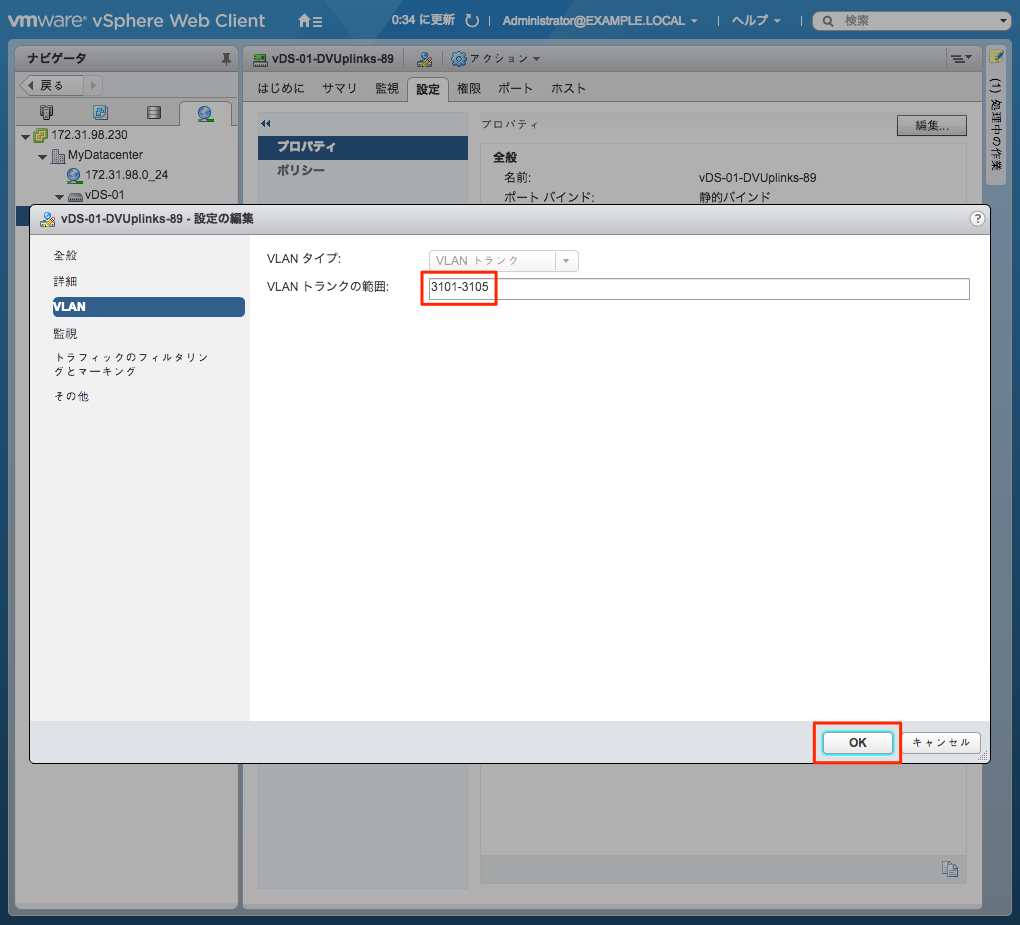Select vCenter 172.31.98.230 in tree
The image size is (1020, 925).
pyautogui.click(x=90, y=135)
